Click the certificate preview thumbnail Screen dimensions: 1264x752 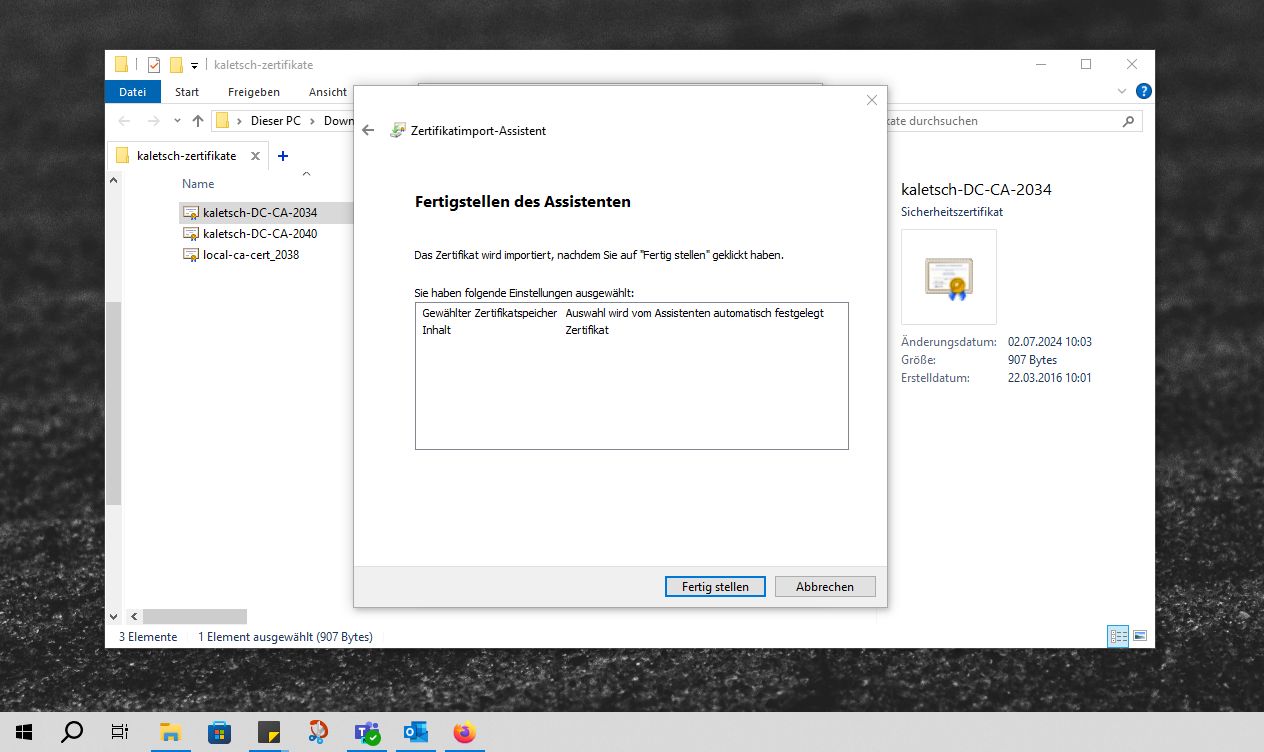point(948,277)
